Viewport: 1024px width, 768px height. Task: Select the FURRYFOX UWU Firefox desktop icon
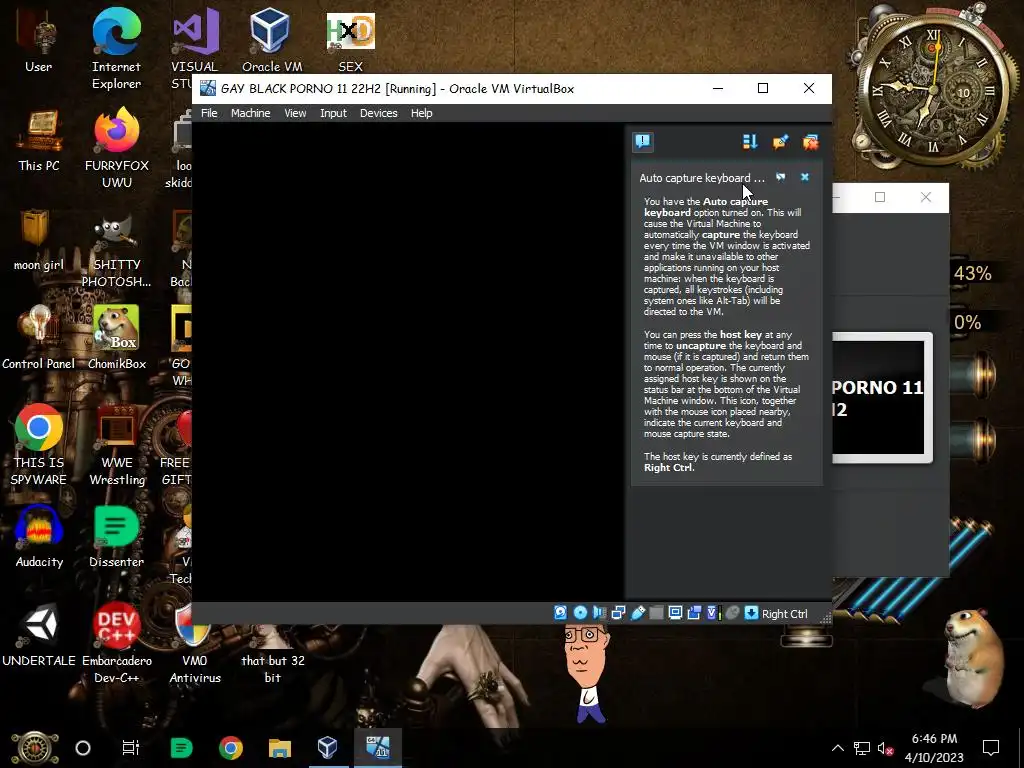[116, 148]
